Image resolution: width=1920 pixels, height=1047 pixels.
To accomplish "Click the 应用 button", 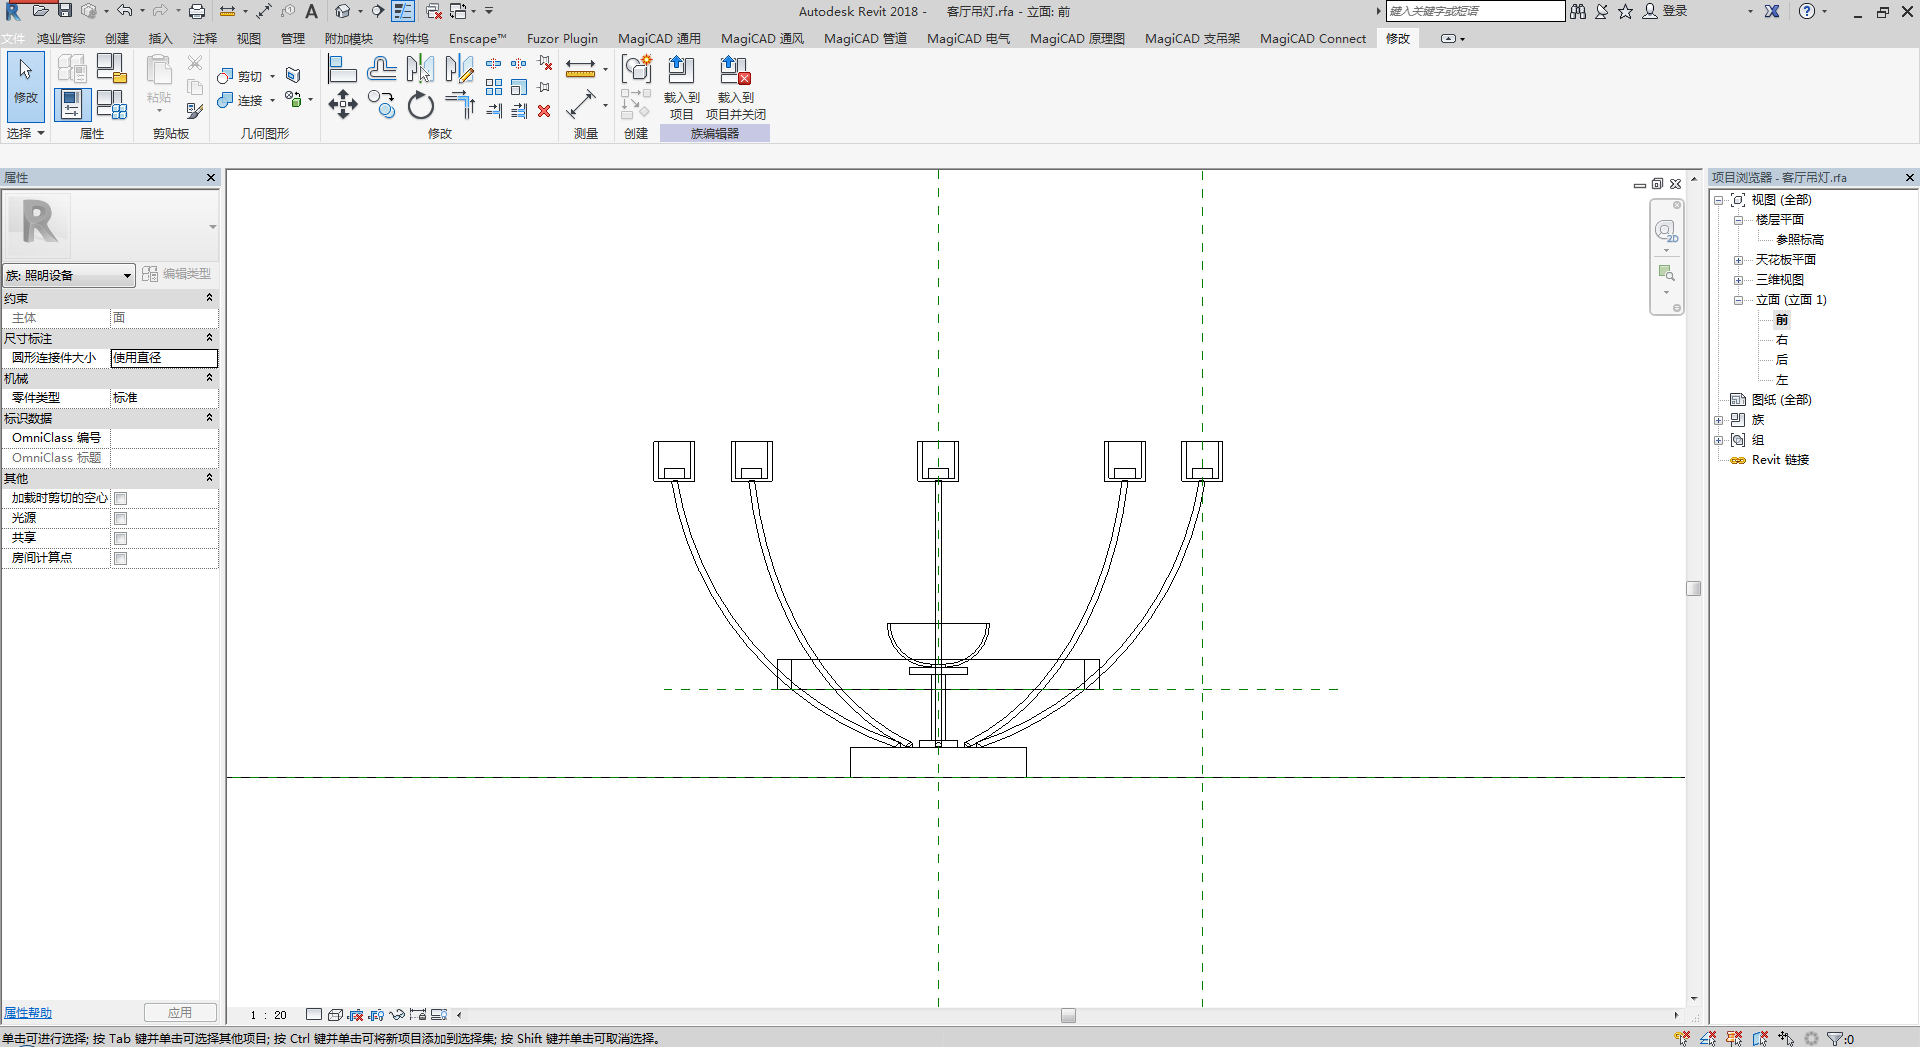I will click(180, 1013).
